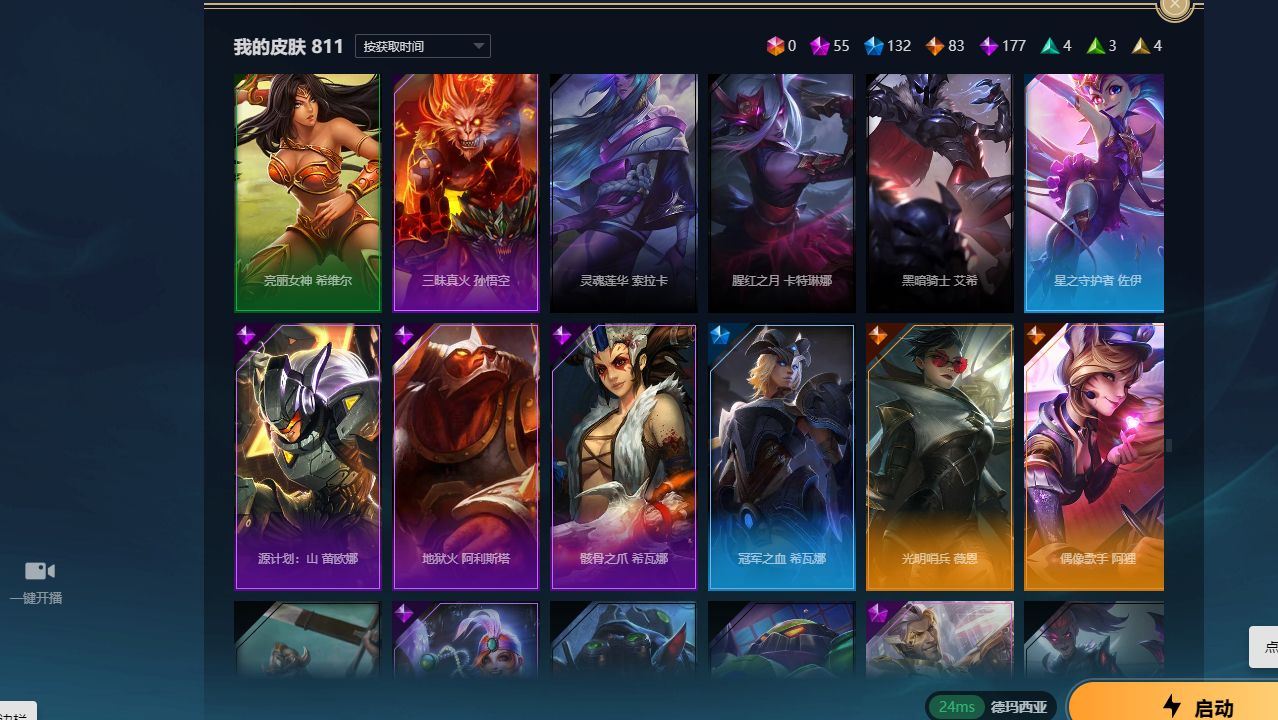
Task: Click the skin list scrollbar handle
Action: [x=1168, y=446]
